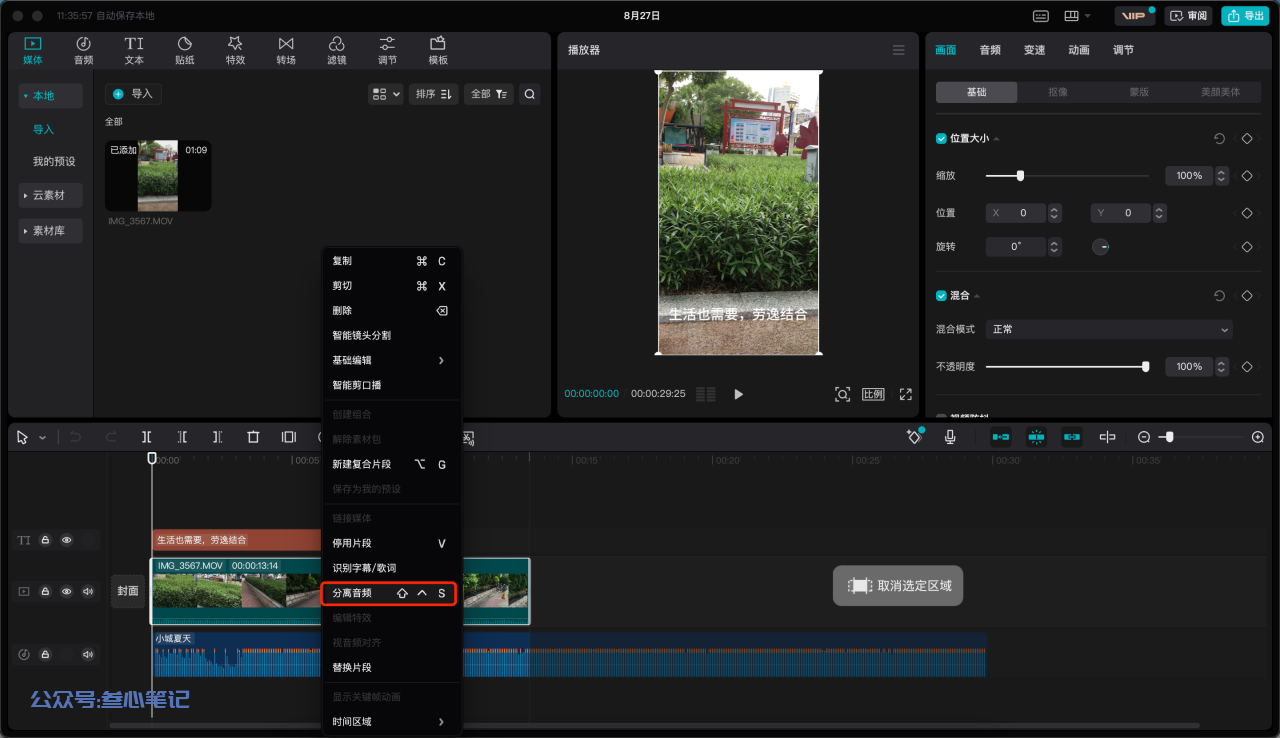This screenshot has width=1280, height=738.
Task: Choose 复制 from context menu
Action: pyautogui.click(x=391, y=261)
